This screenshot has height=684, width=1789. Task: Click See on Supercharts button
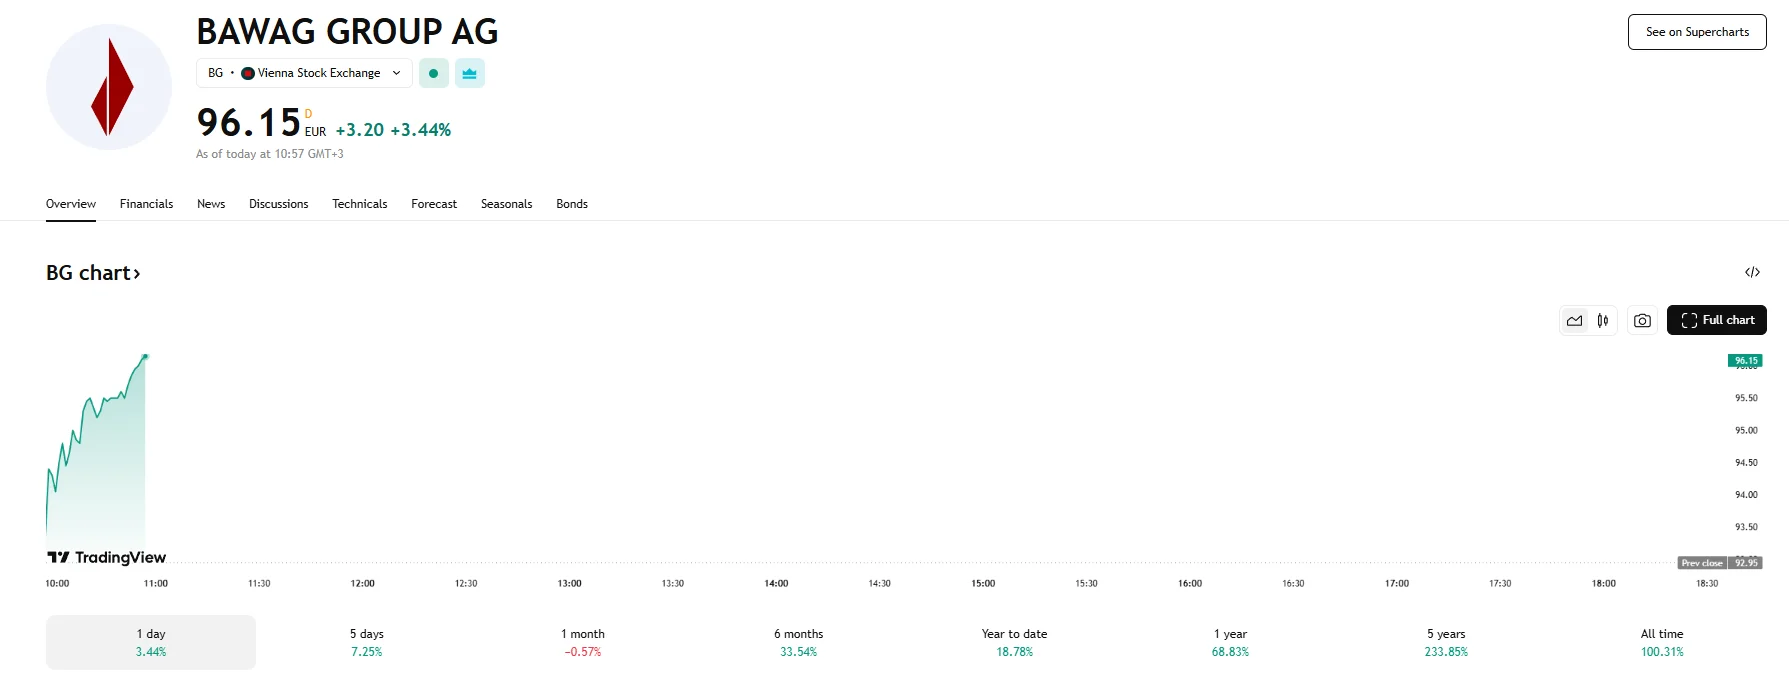(x=1697, y=32)
